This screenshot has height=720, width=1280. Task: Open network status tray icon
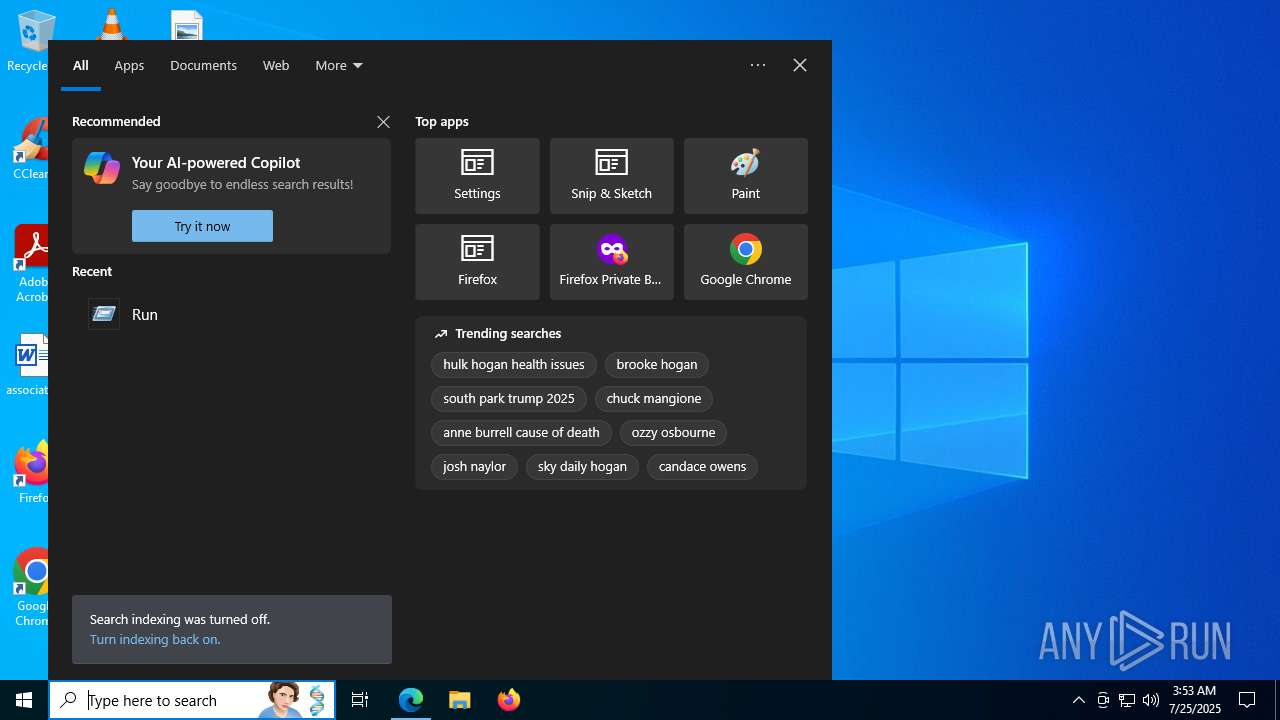[x=1127, y=700]
